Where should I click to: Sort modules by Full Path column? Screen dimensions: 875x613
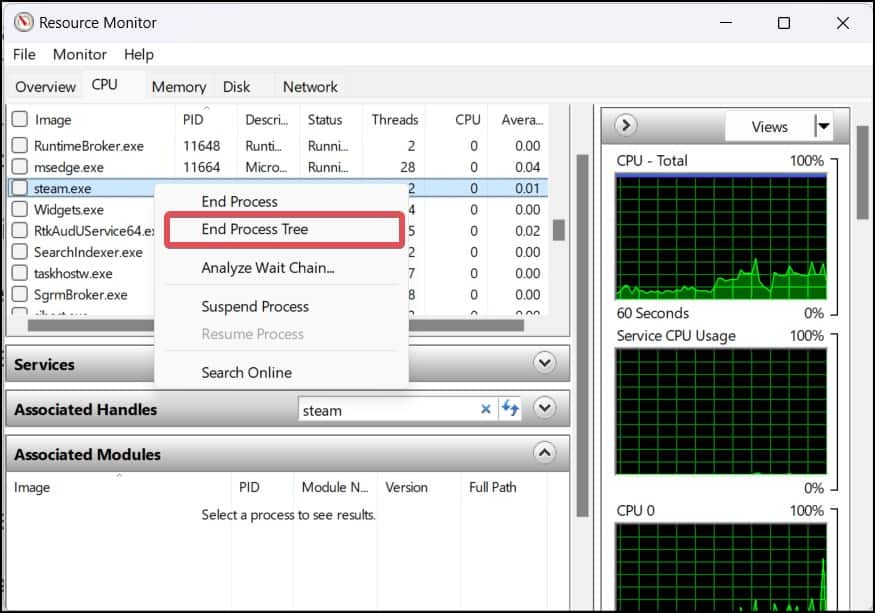(493, 487)
